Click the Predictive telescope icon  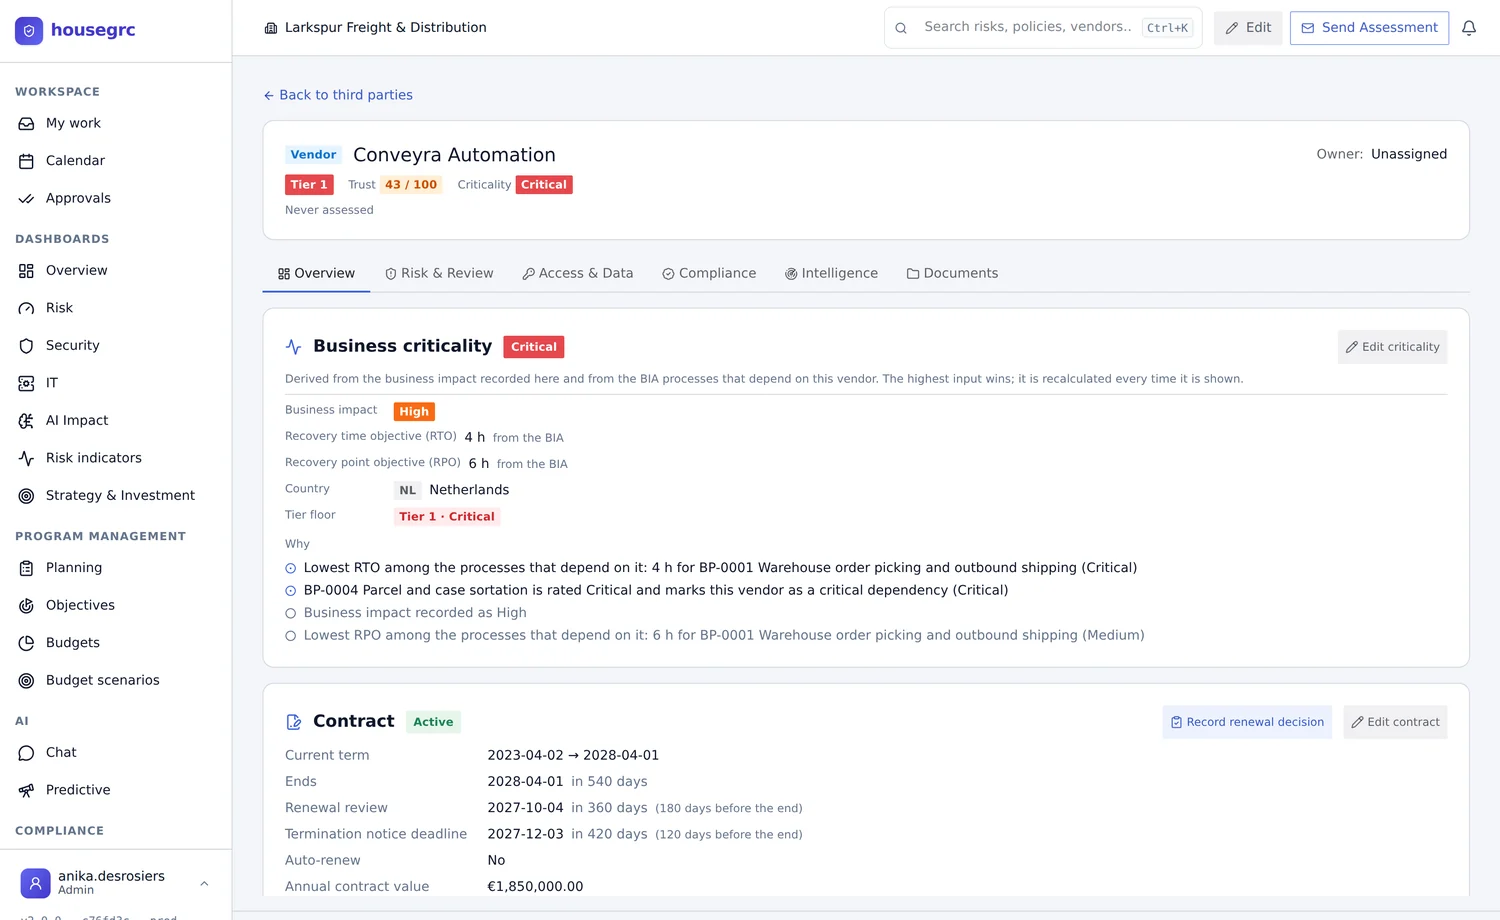[x=26, y=790]
